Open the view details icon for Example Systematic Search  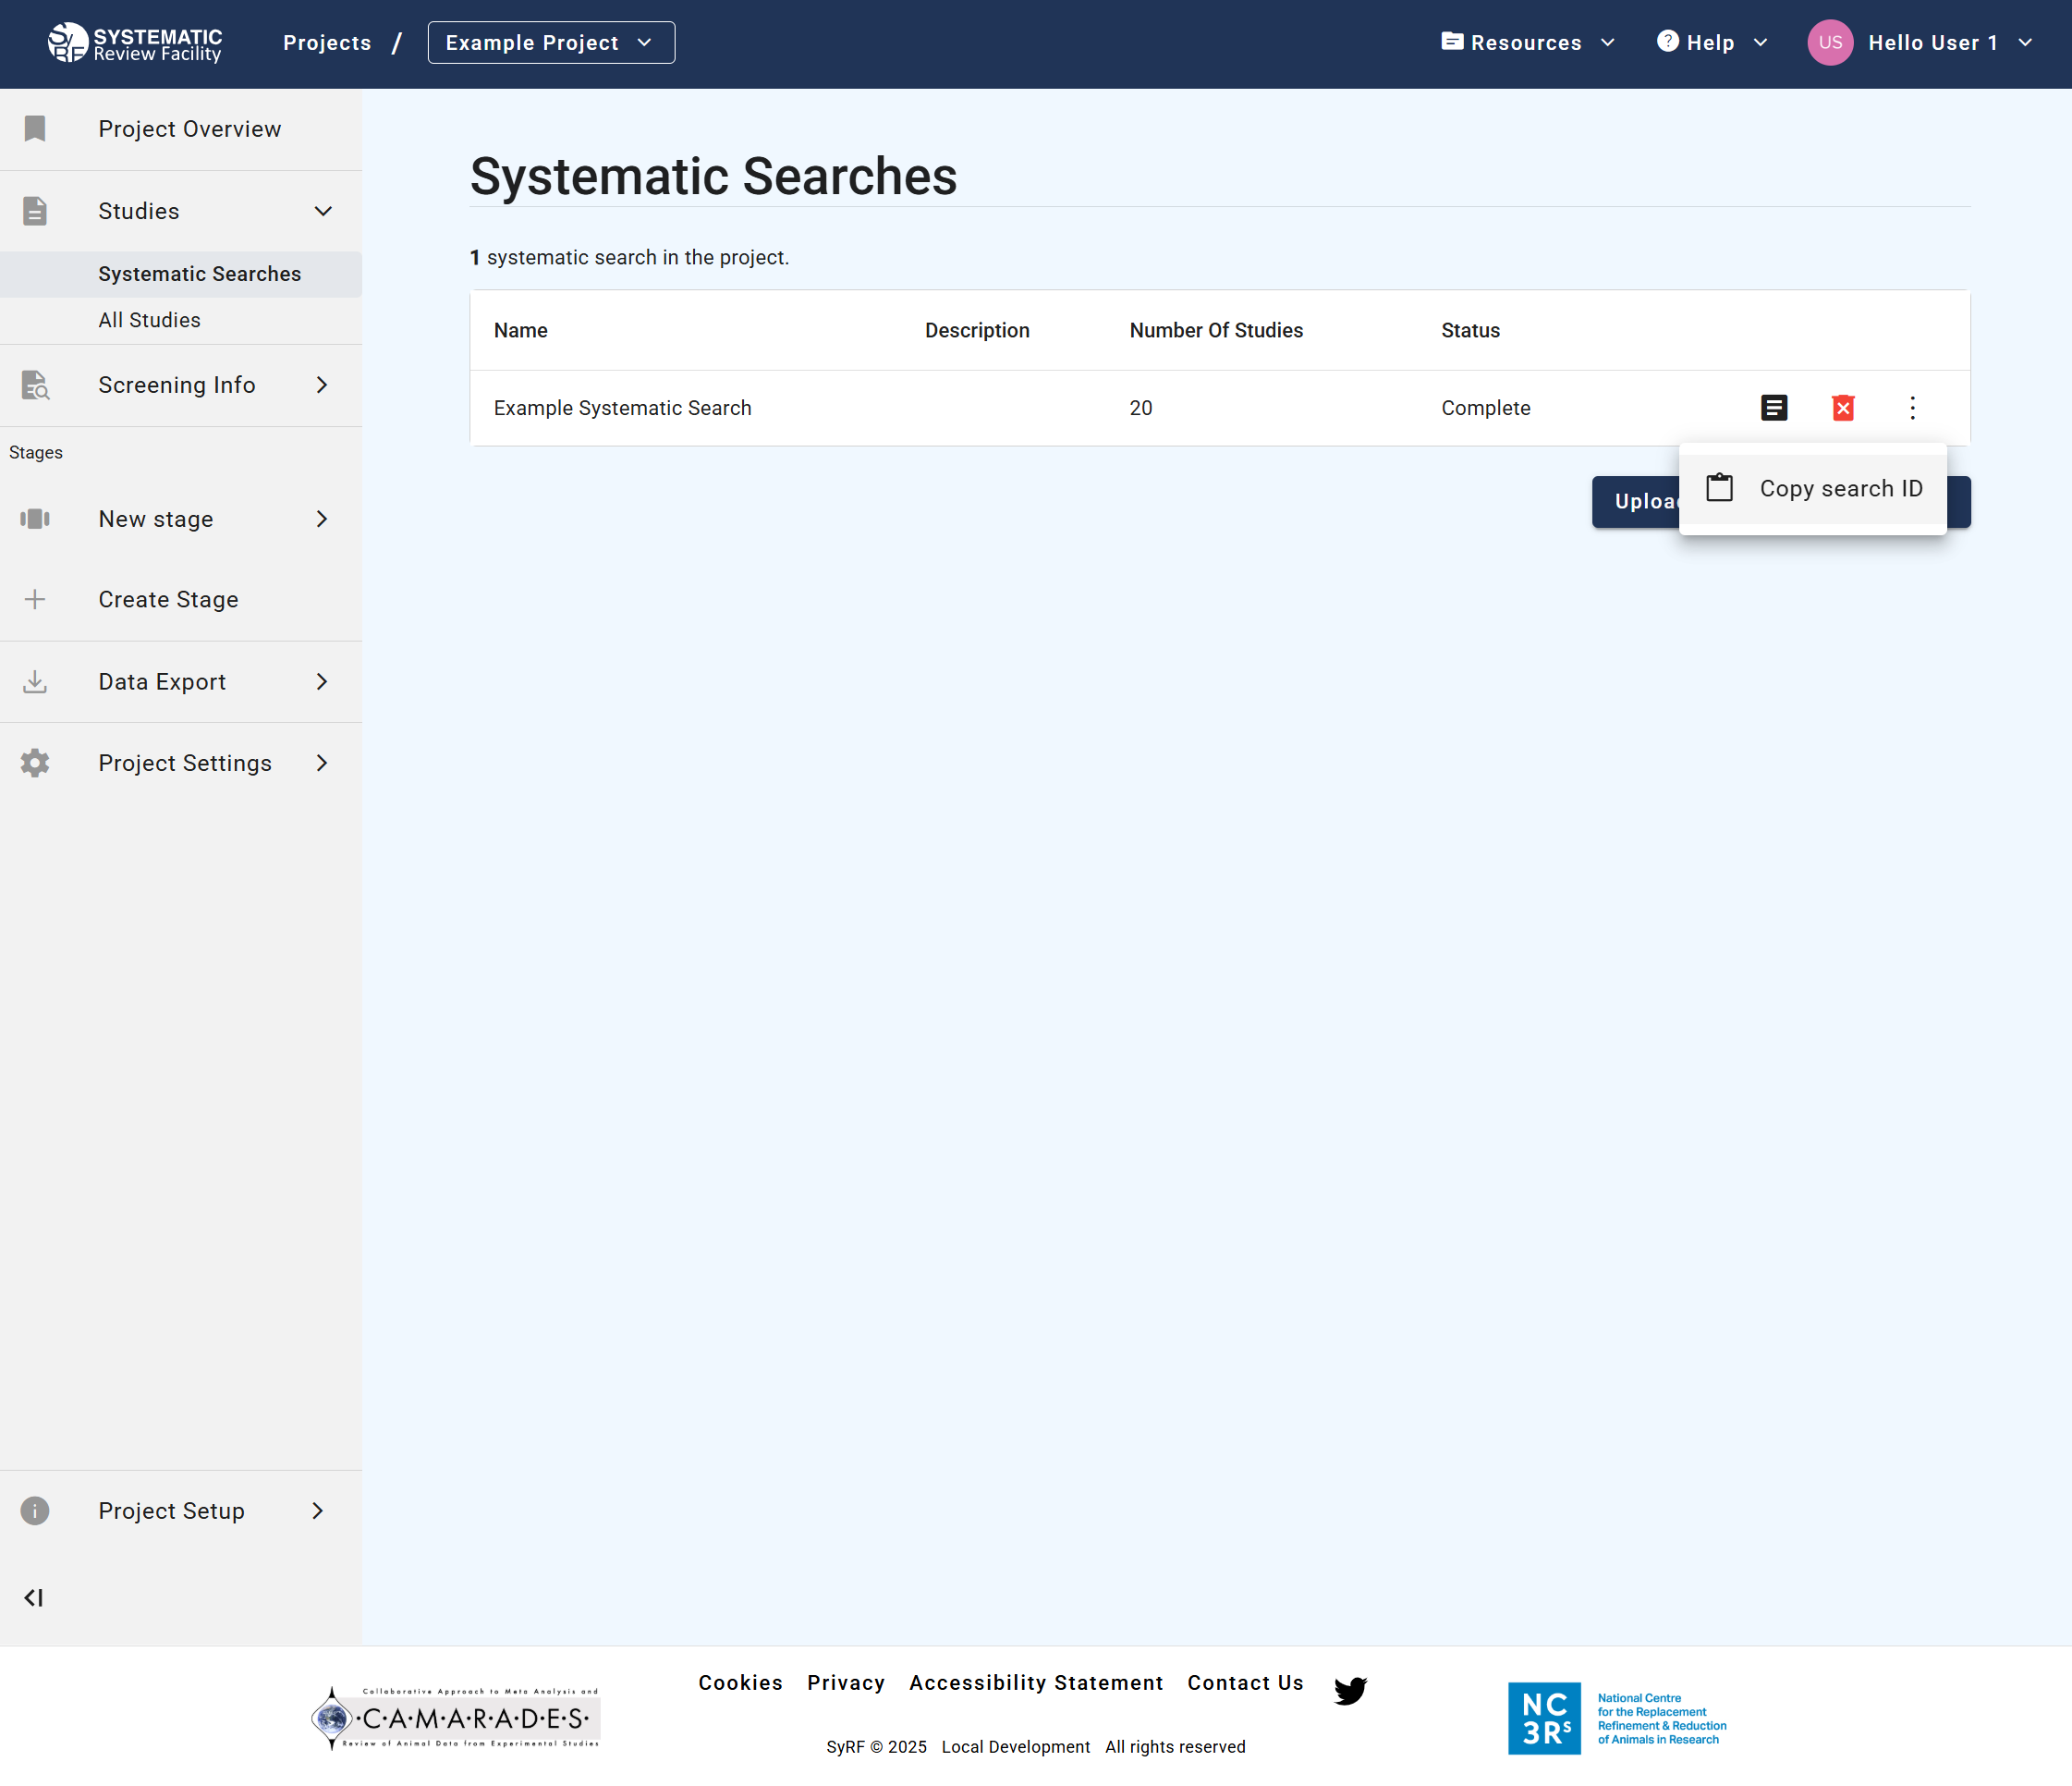(x=1774, y=407)
